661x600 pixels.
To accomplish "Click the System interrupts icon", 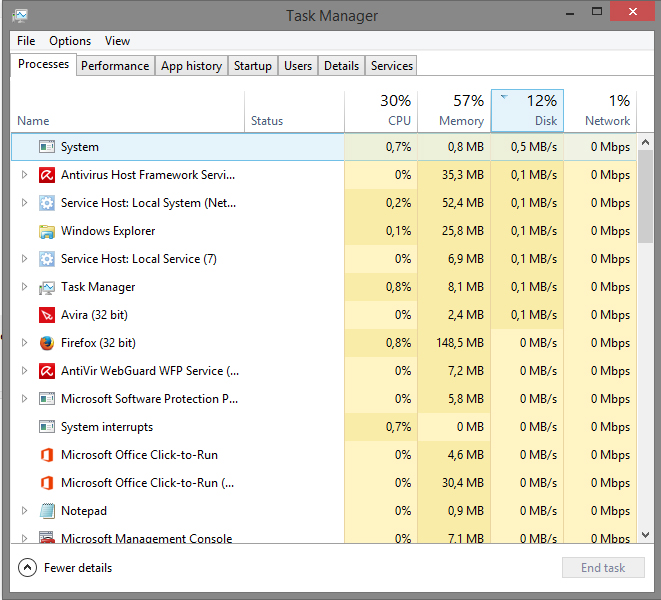I will pyautogui.click(x=47, y=427).
